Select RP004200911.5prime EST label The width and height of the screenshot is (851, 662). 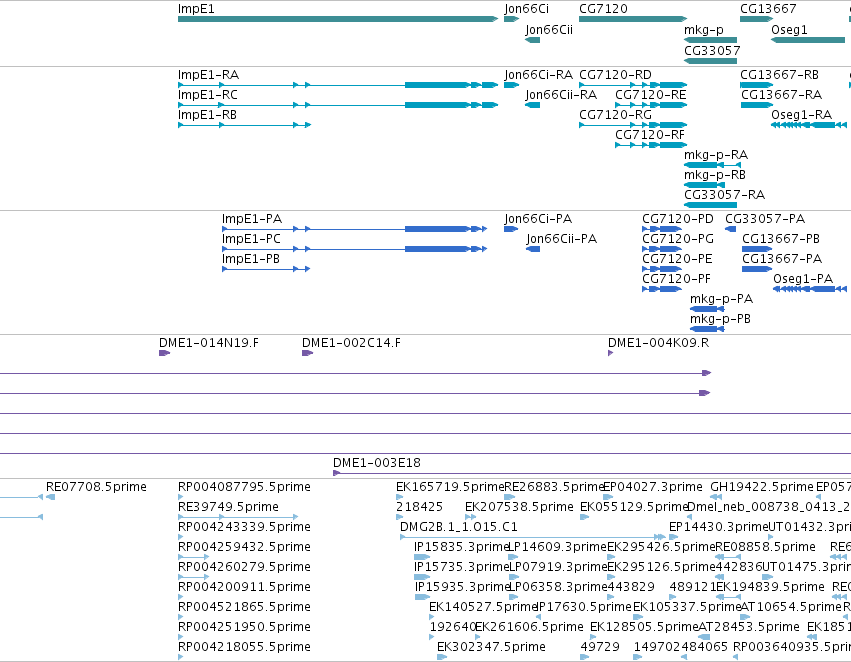pyautogui.click(x=244, y=587)
